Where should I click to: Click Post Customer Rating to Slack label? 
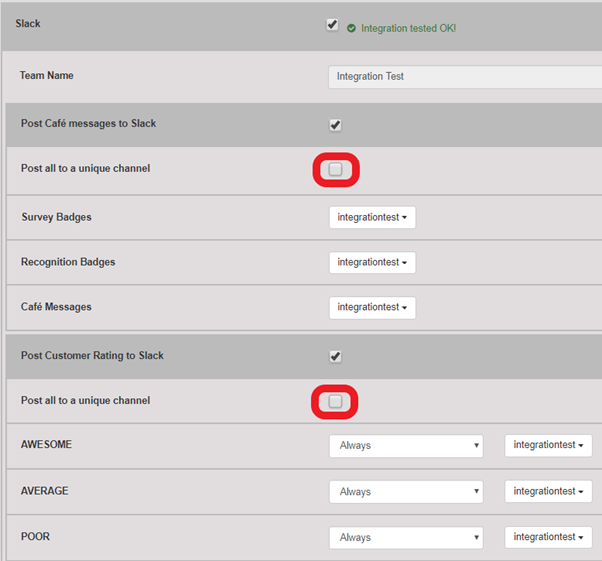click(x=92, y=356)
